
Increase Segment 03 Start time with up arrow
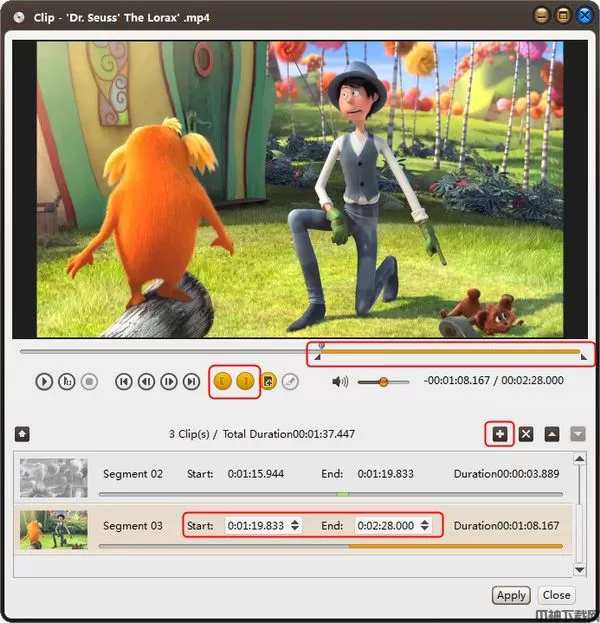pyautogui.click(x=295, y=522)
